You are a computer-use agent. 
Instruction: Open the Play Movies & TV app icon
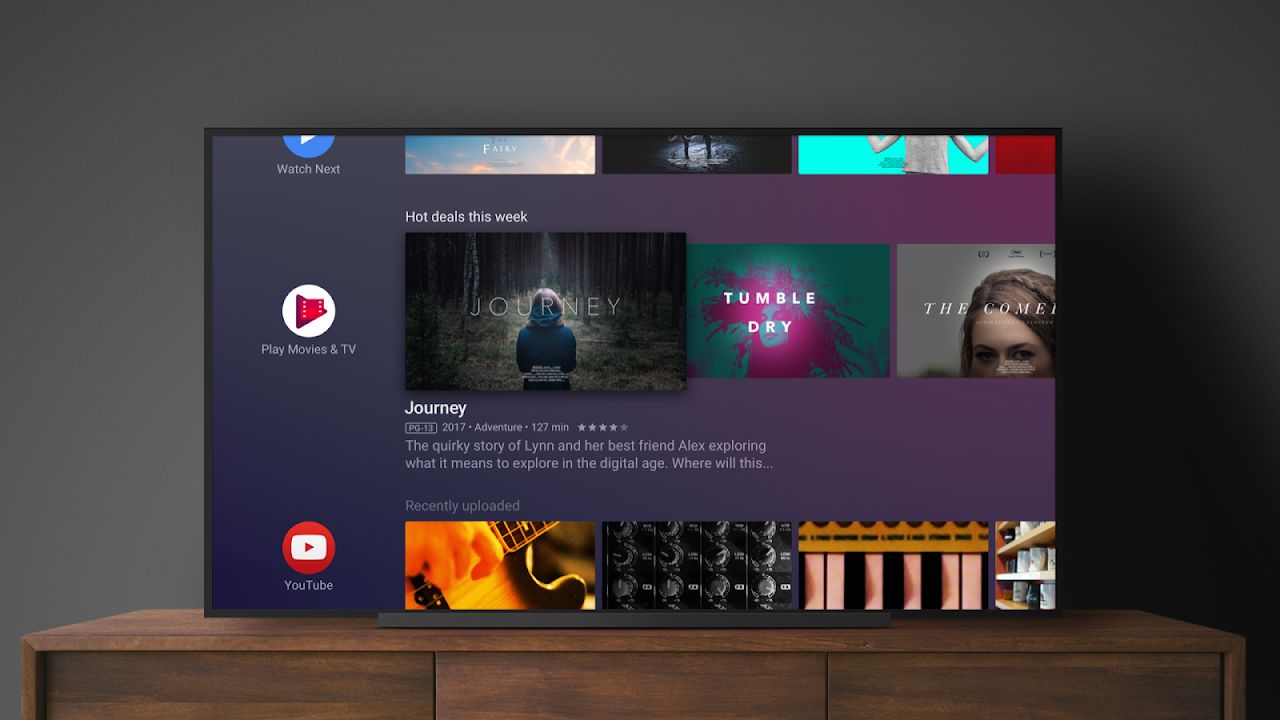[x=308, y=311]
